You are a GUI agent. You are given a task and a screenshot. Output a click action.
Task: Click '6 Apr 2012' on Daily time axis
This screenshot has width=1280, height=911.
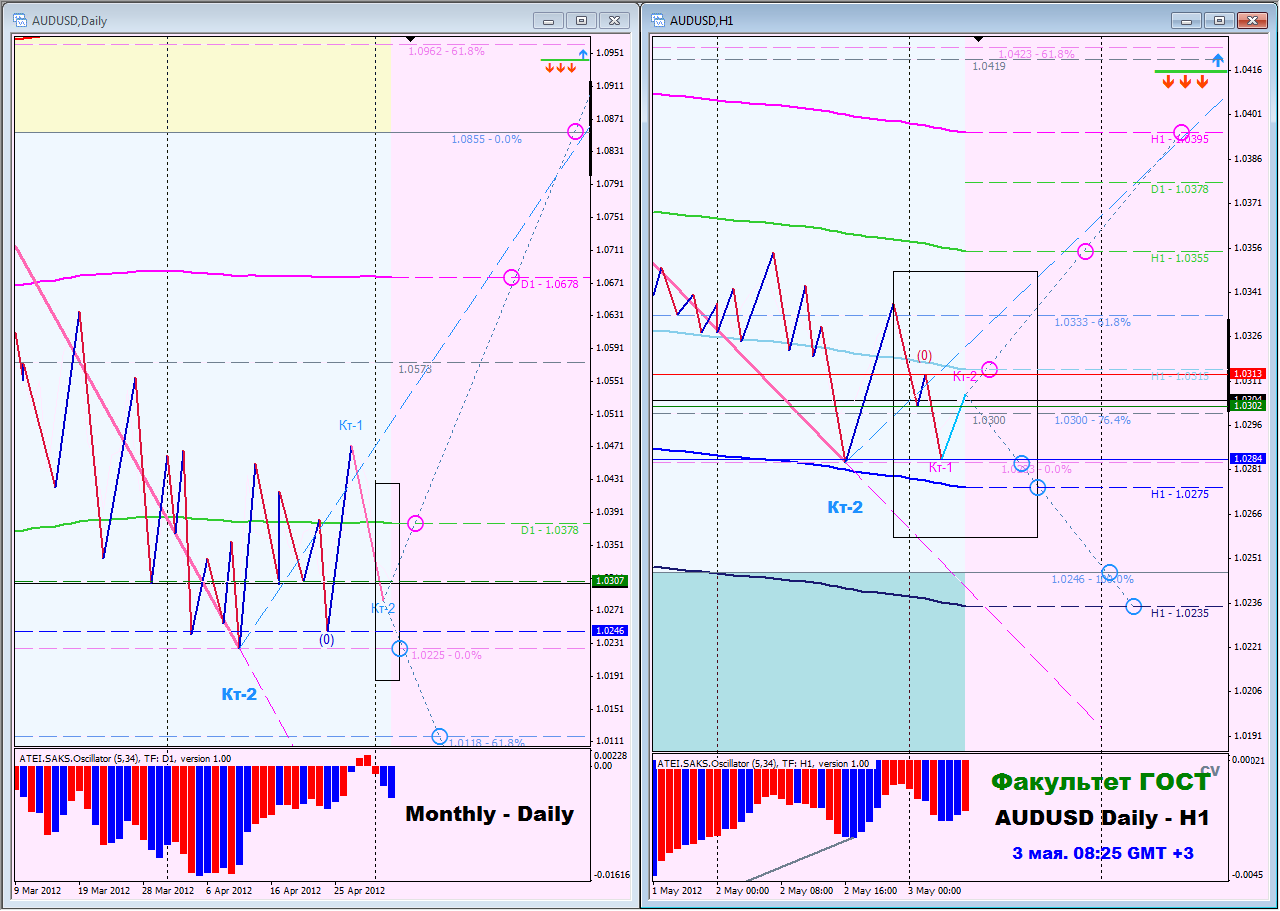tap(229, 890)
